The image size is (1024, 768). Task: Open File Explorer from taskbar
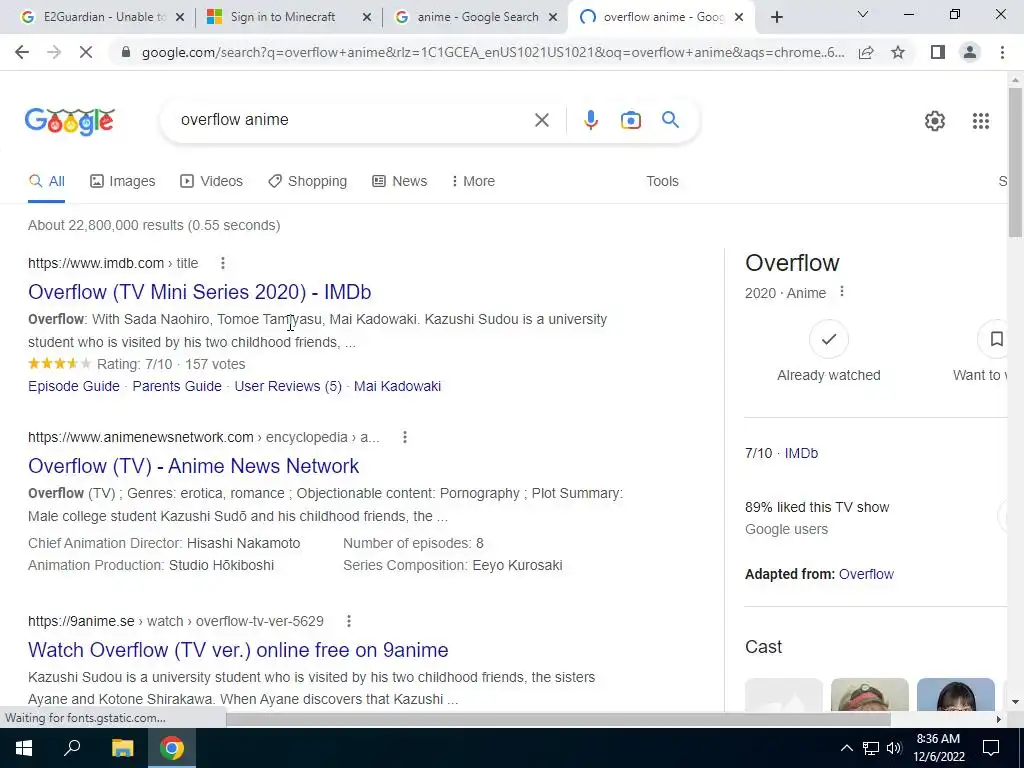pyautogui.click(x=122, y=748)
